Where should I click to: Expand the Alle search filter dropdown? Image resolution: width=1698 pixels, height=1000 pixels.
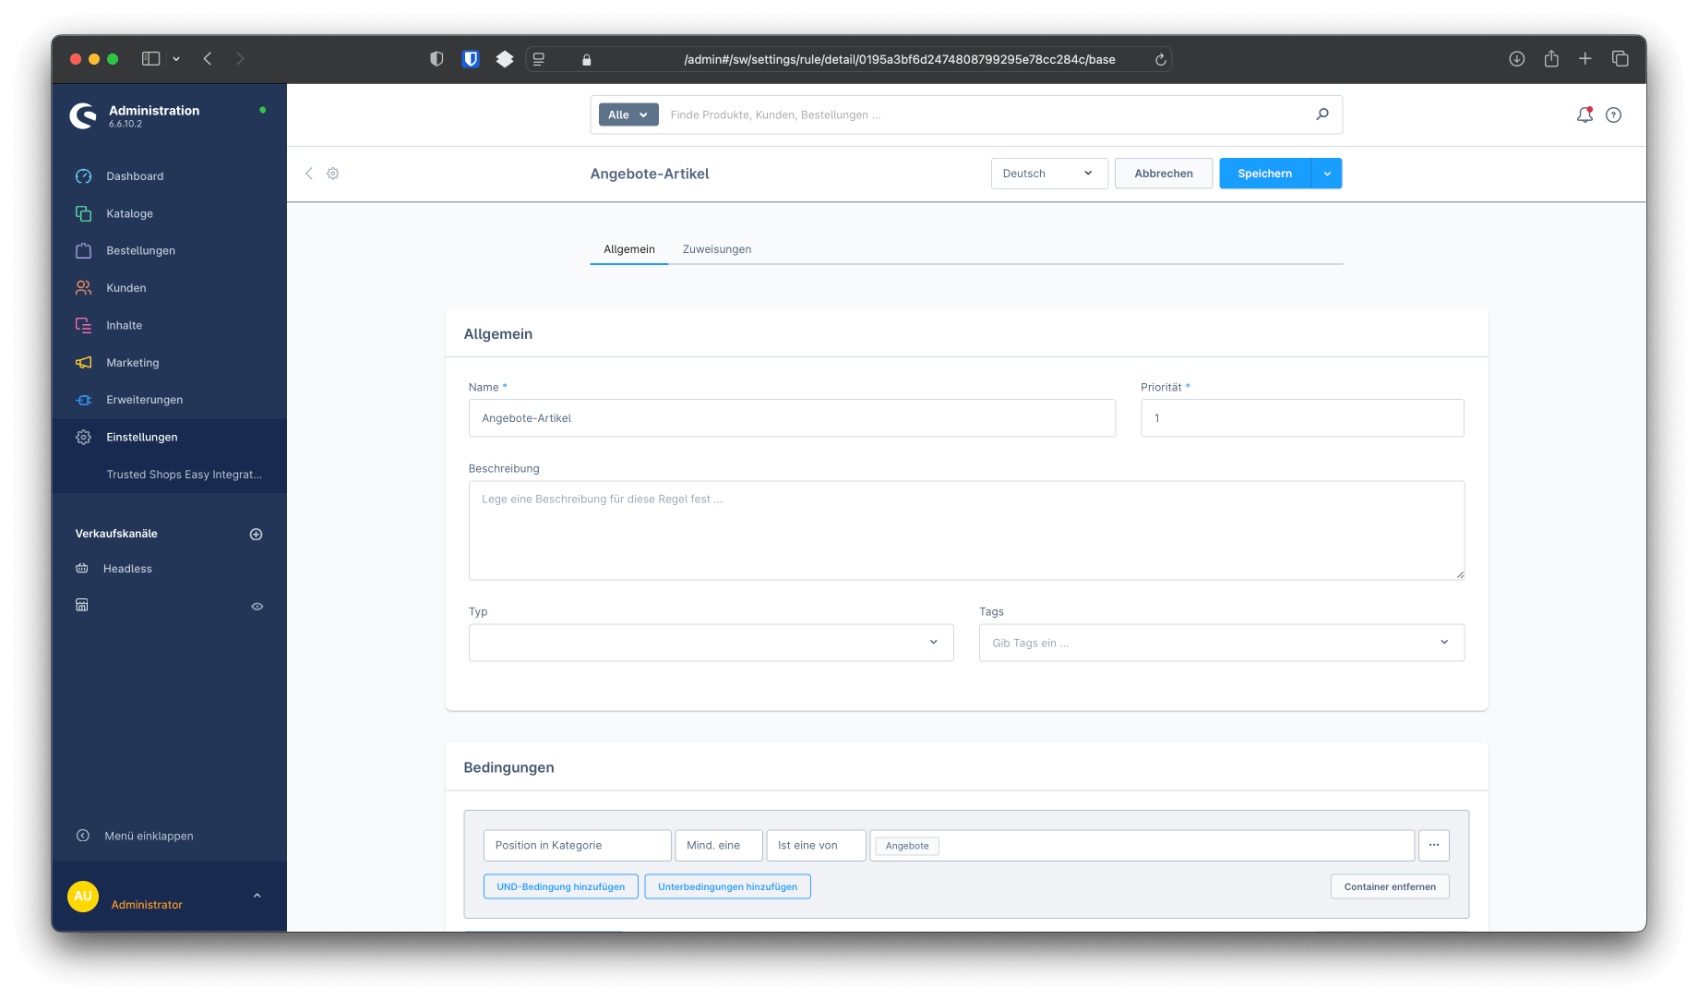click(x=628, y=115)
